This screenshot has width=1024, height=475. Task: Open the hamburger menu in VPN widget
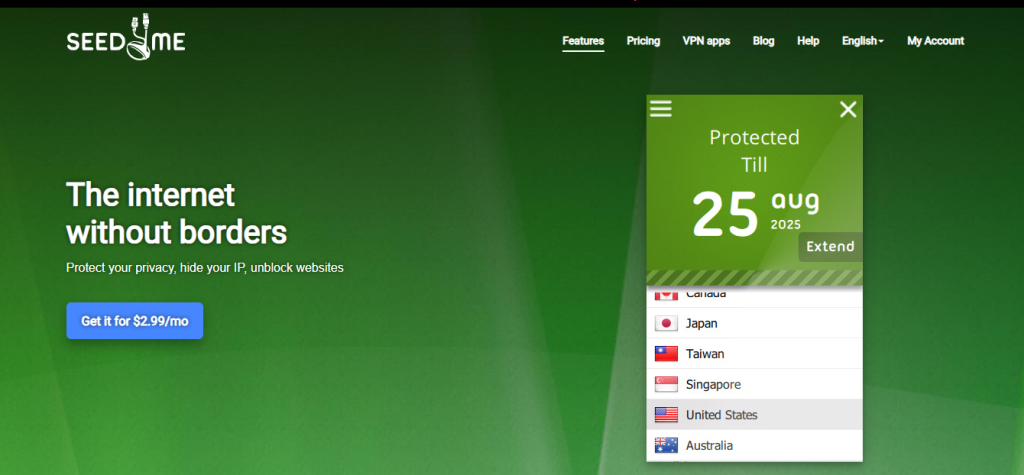pos(660,109)
